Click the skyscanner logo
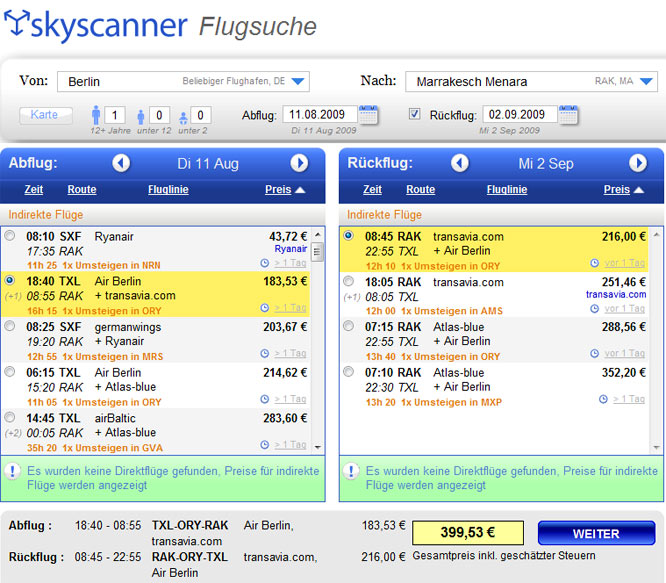 [x=96, y=25]
